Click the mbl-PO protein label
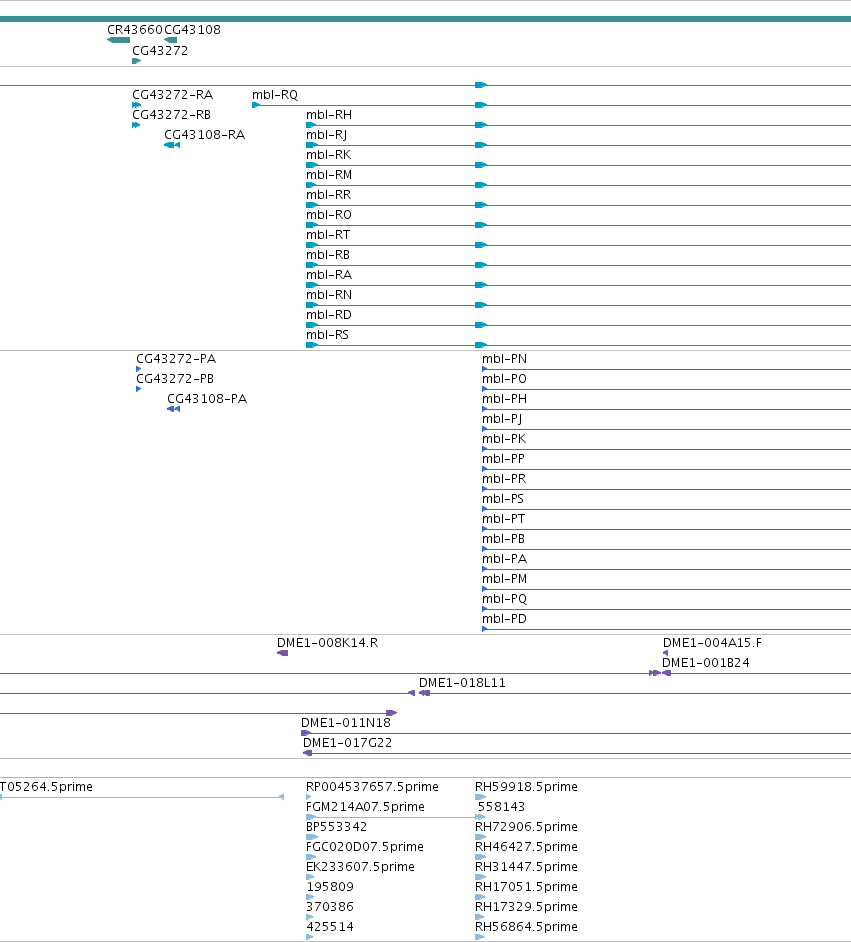851x942 pixels. tap(504, 378)
